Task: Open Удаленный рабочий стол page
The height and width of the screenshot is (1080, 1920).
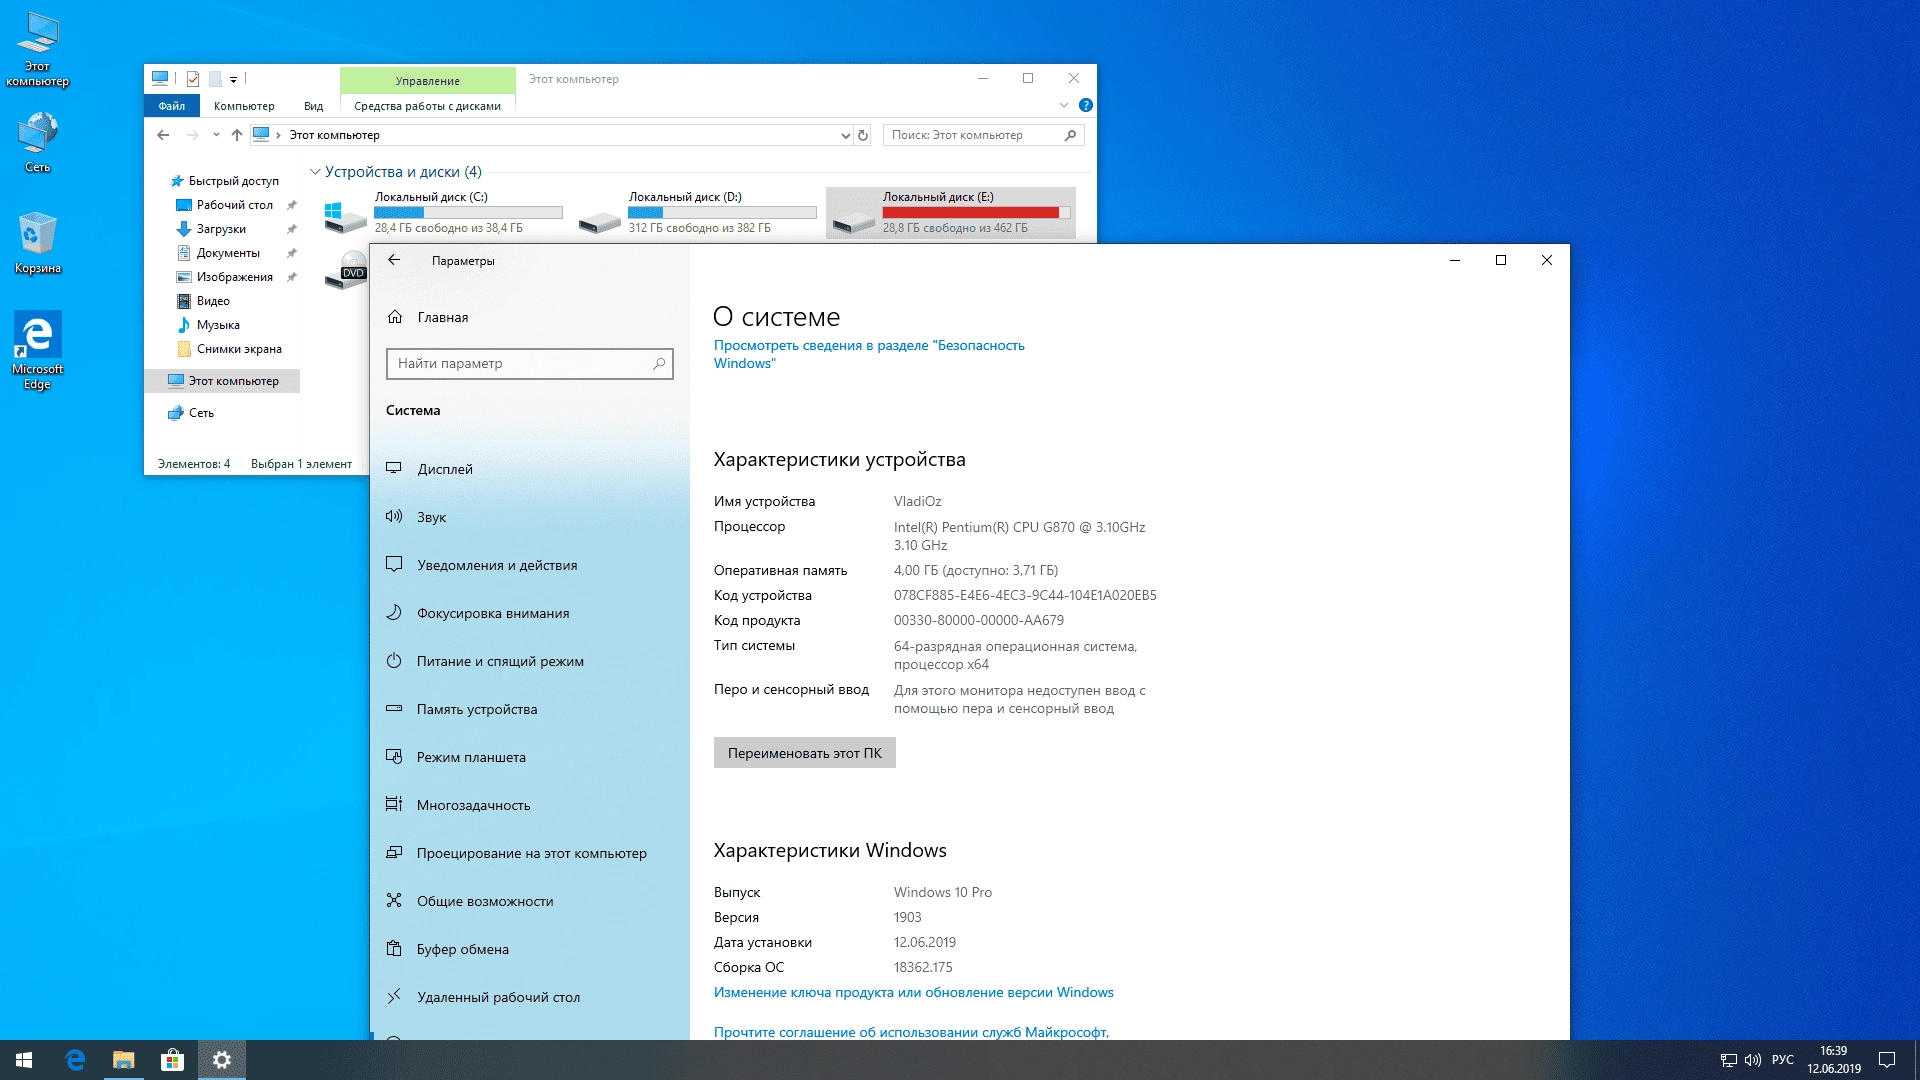Action: point(530,997)
